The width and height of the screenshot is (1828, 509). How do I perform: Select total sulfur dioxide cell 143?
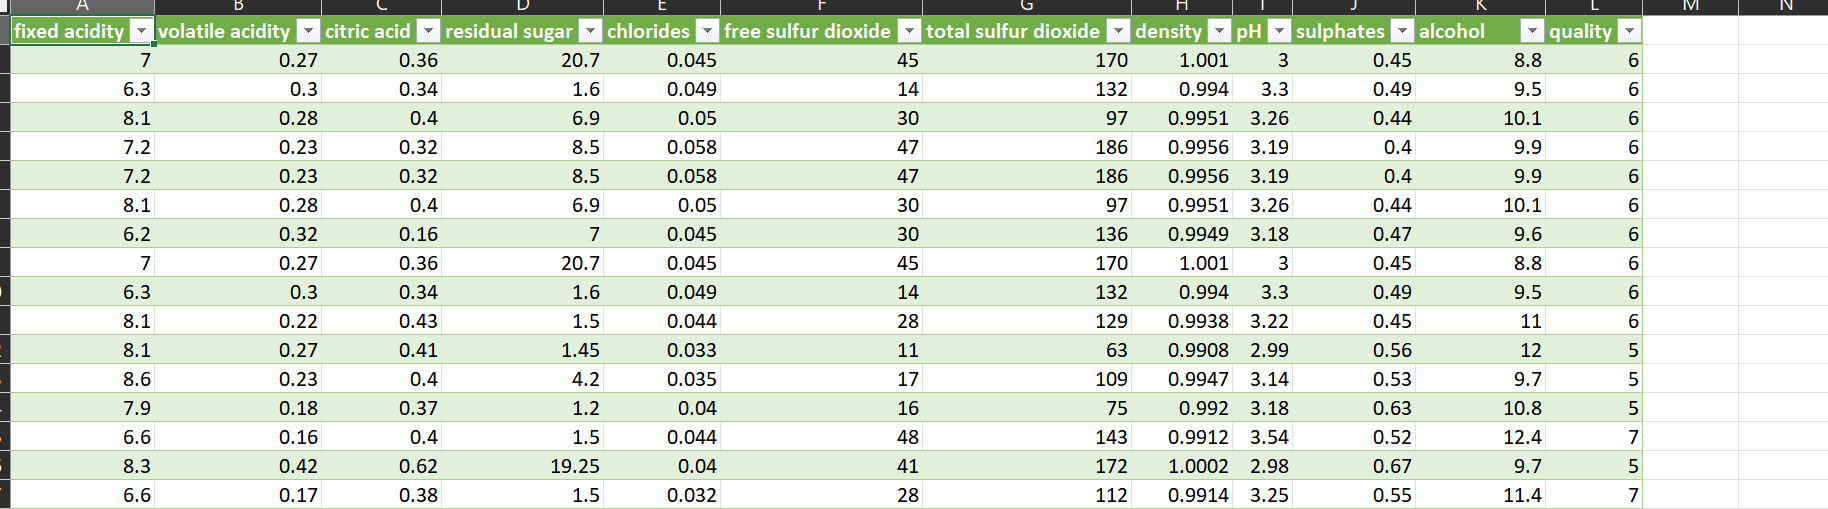click(1027, 437)
